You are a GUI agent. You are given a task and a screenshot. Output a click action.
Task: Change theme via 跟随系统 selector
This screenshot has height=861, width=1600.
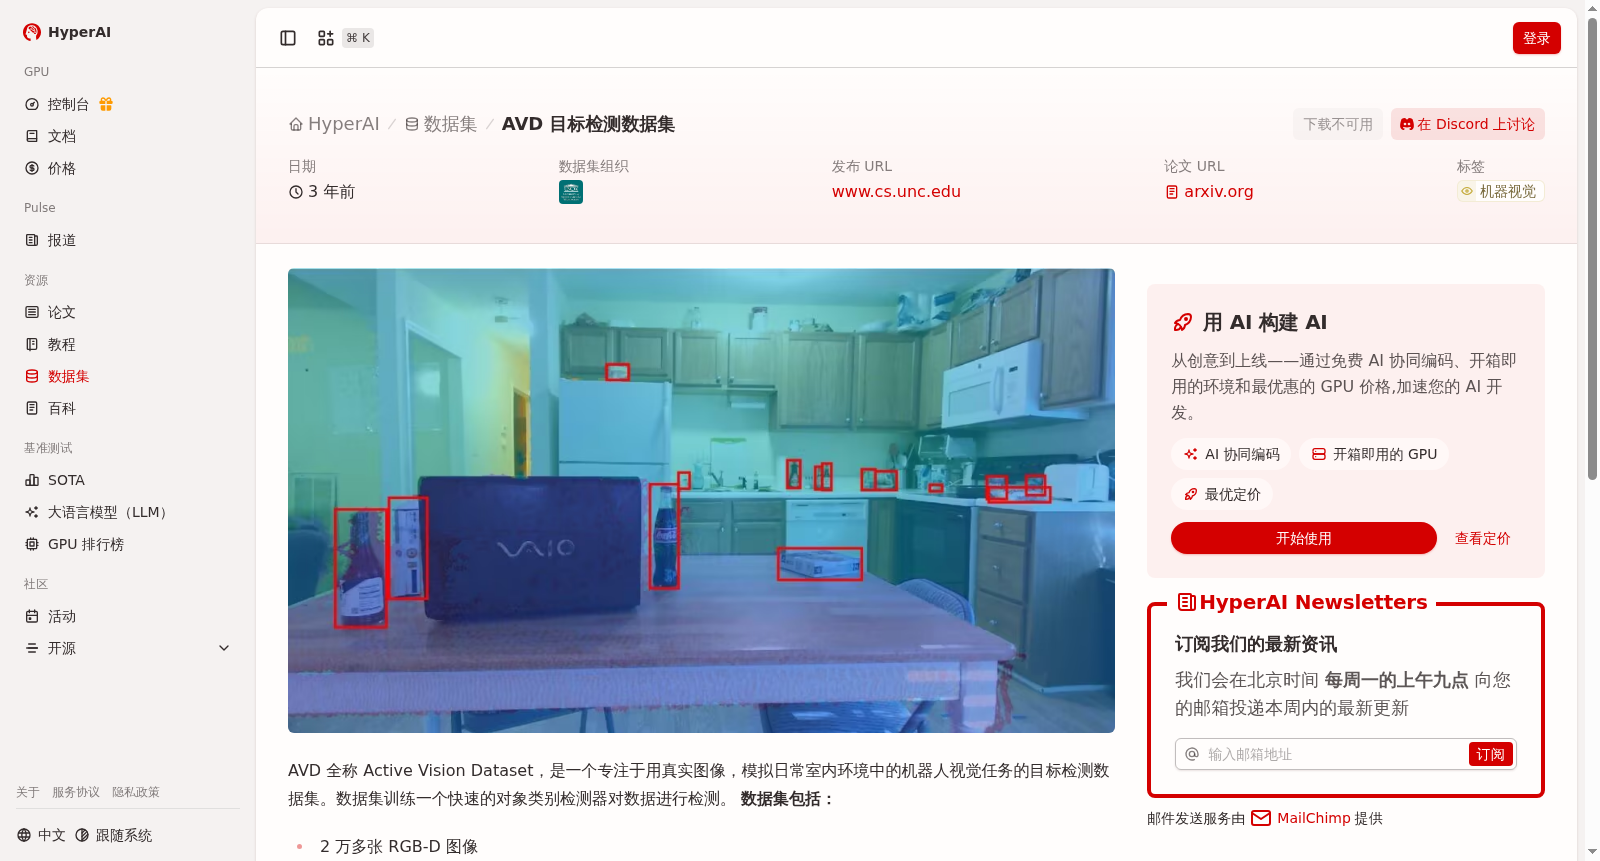pyautogui.click(x=114, y=835)
